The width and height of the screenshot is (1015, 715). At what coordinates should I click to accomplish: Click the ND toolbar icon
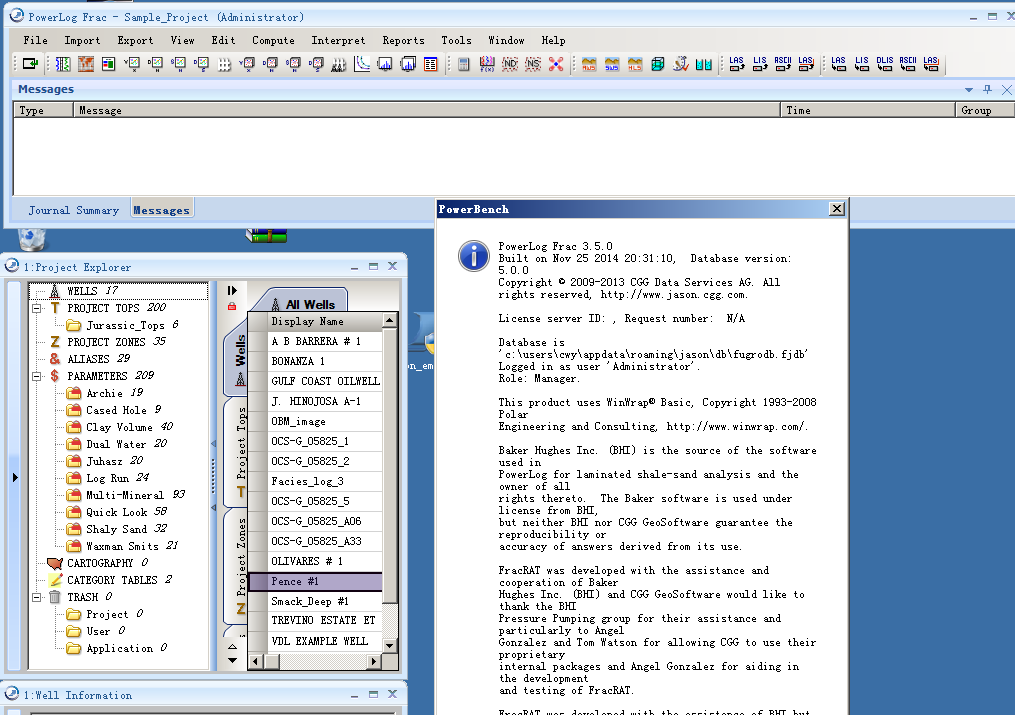tap(510, 63)
